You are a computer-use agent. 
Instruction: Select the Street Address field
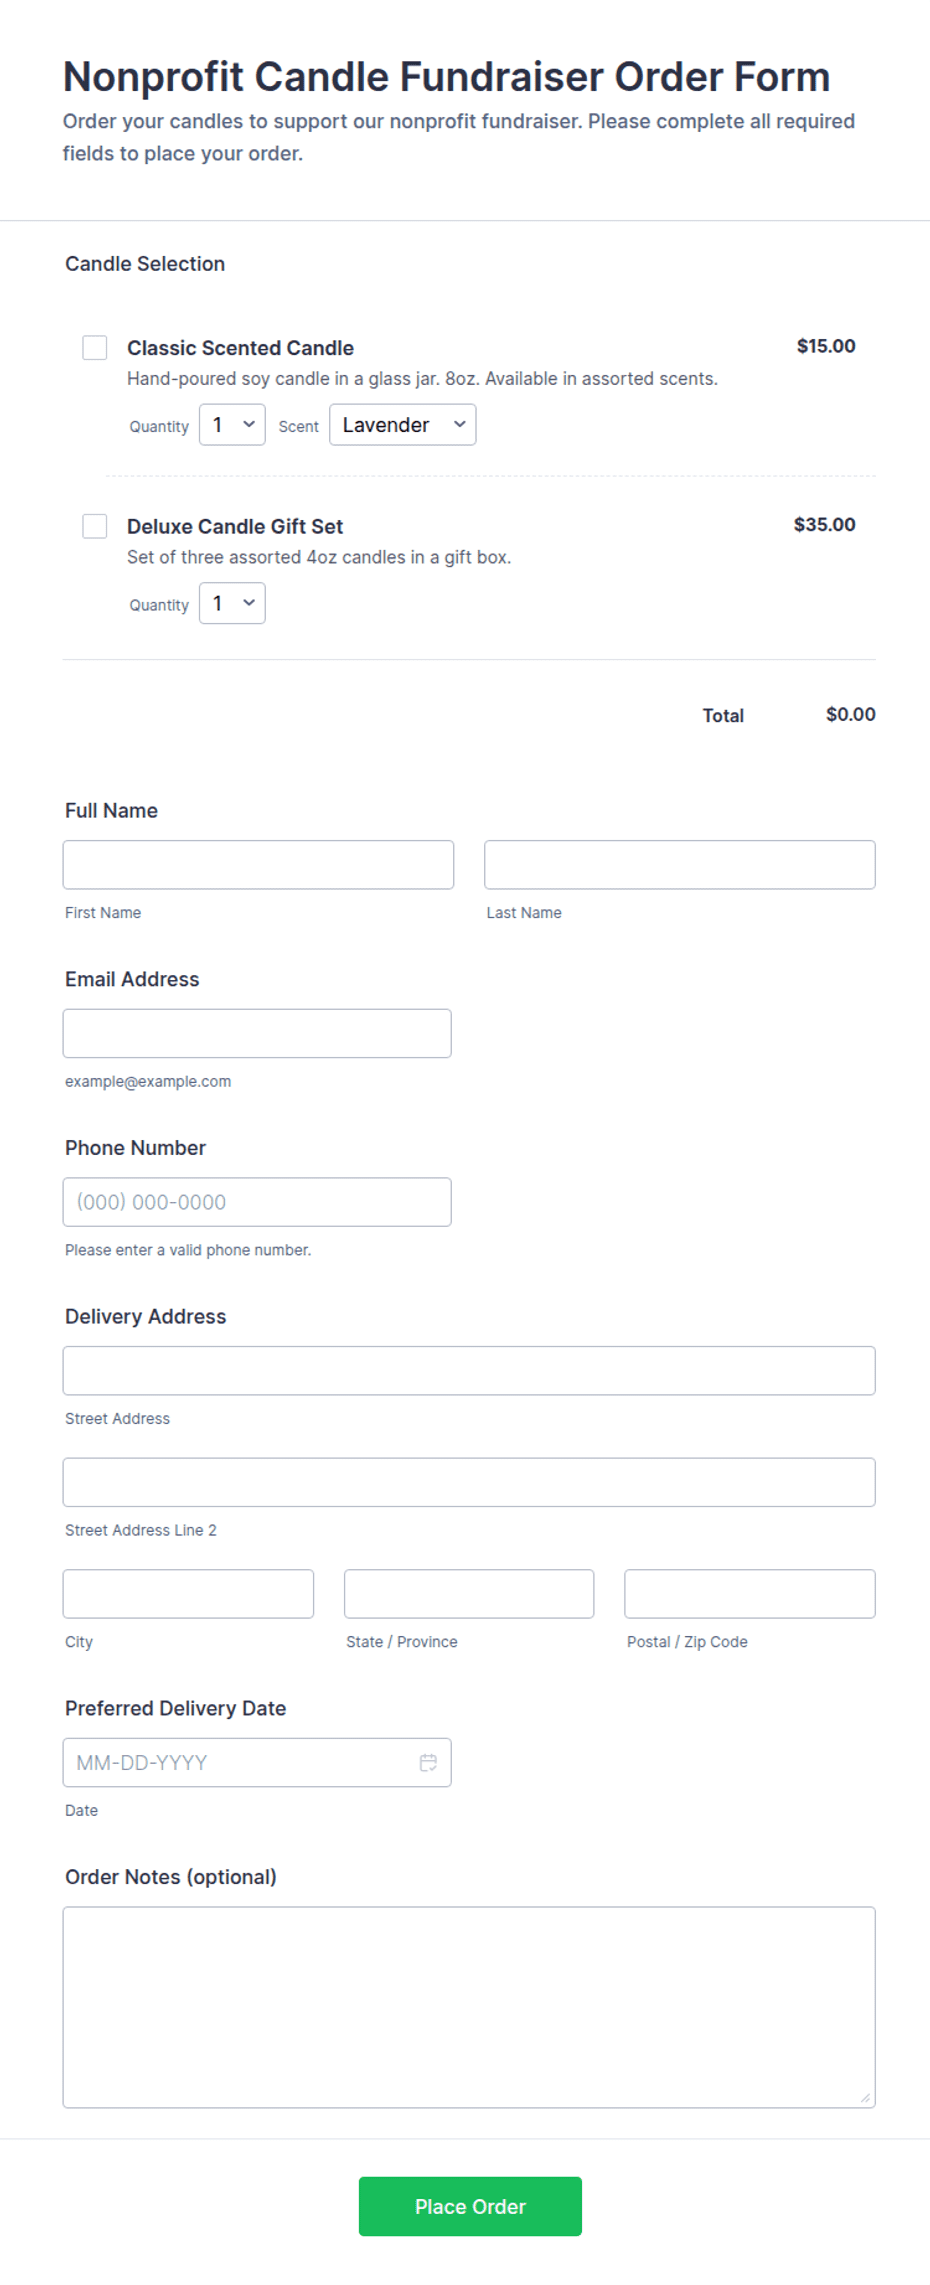(469, 1371)
